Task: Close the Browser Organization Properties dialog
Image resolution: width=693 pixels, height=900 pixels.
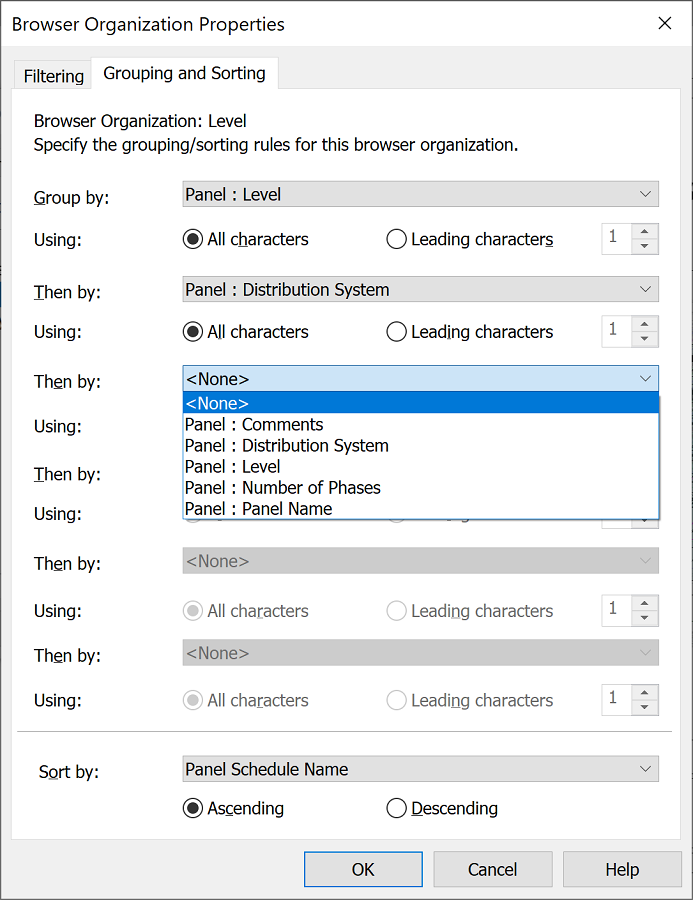Action: point(665,24)
